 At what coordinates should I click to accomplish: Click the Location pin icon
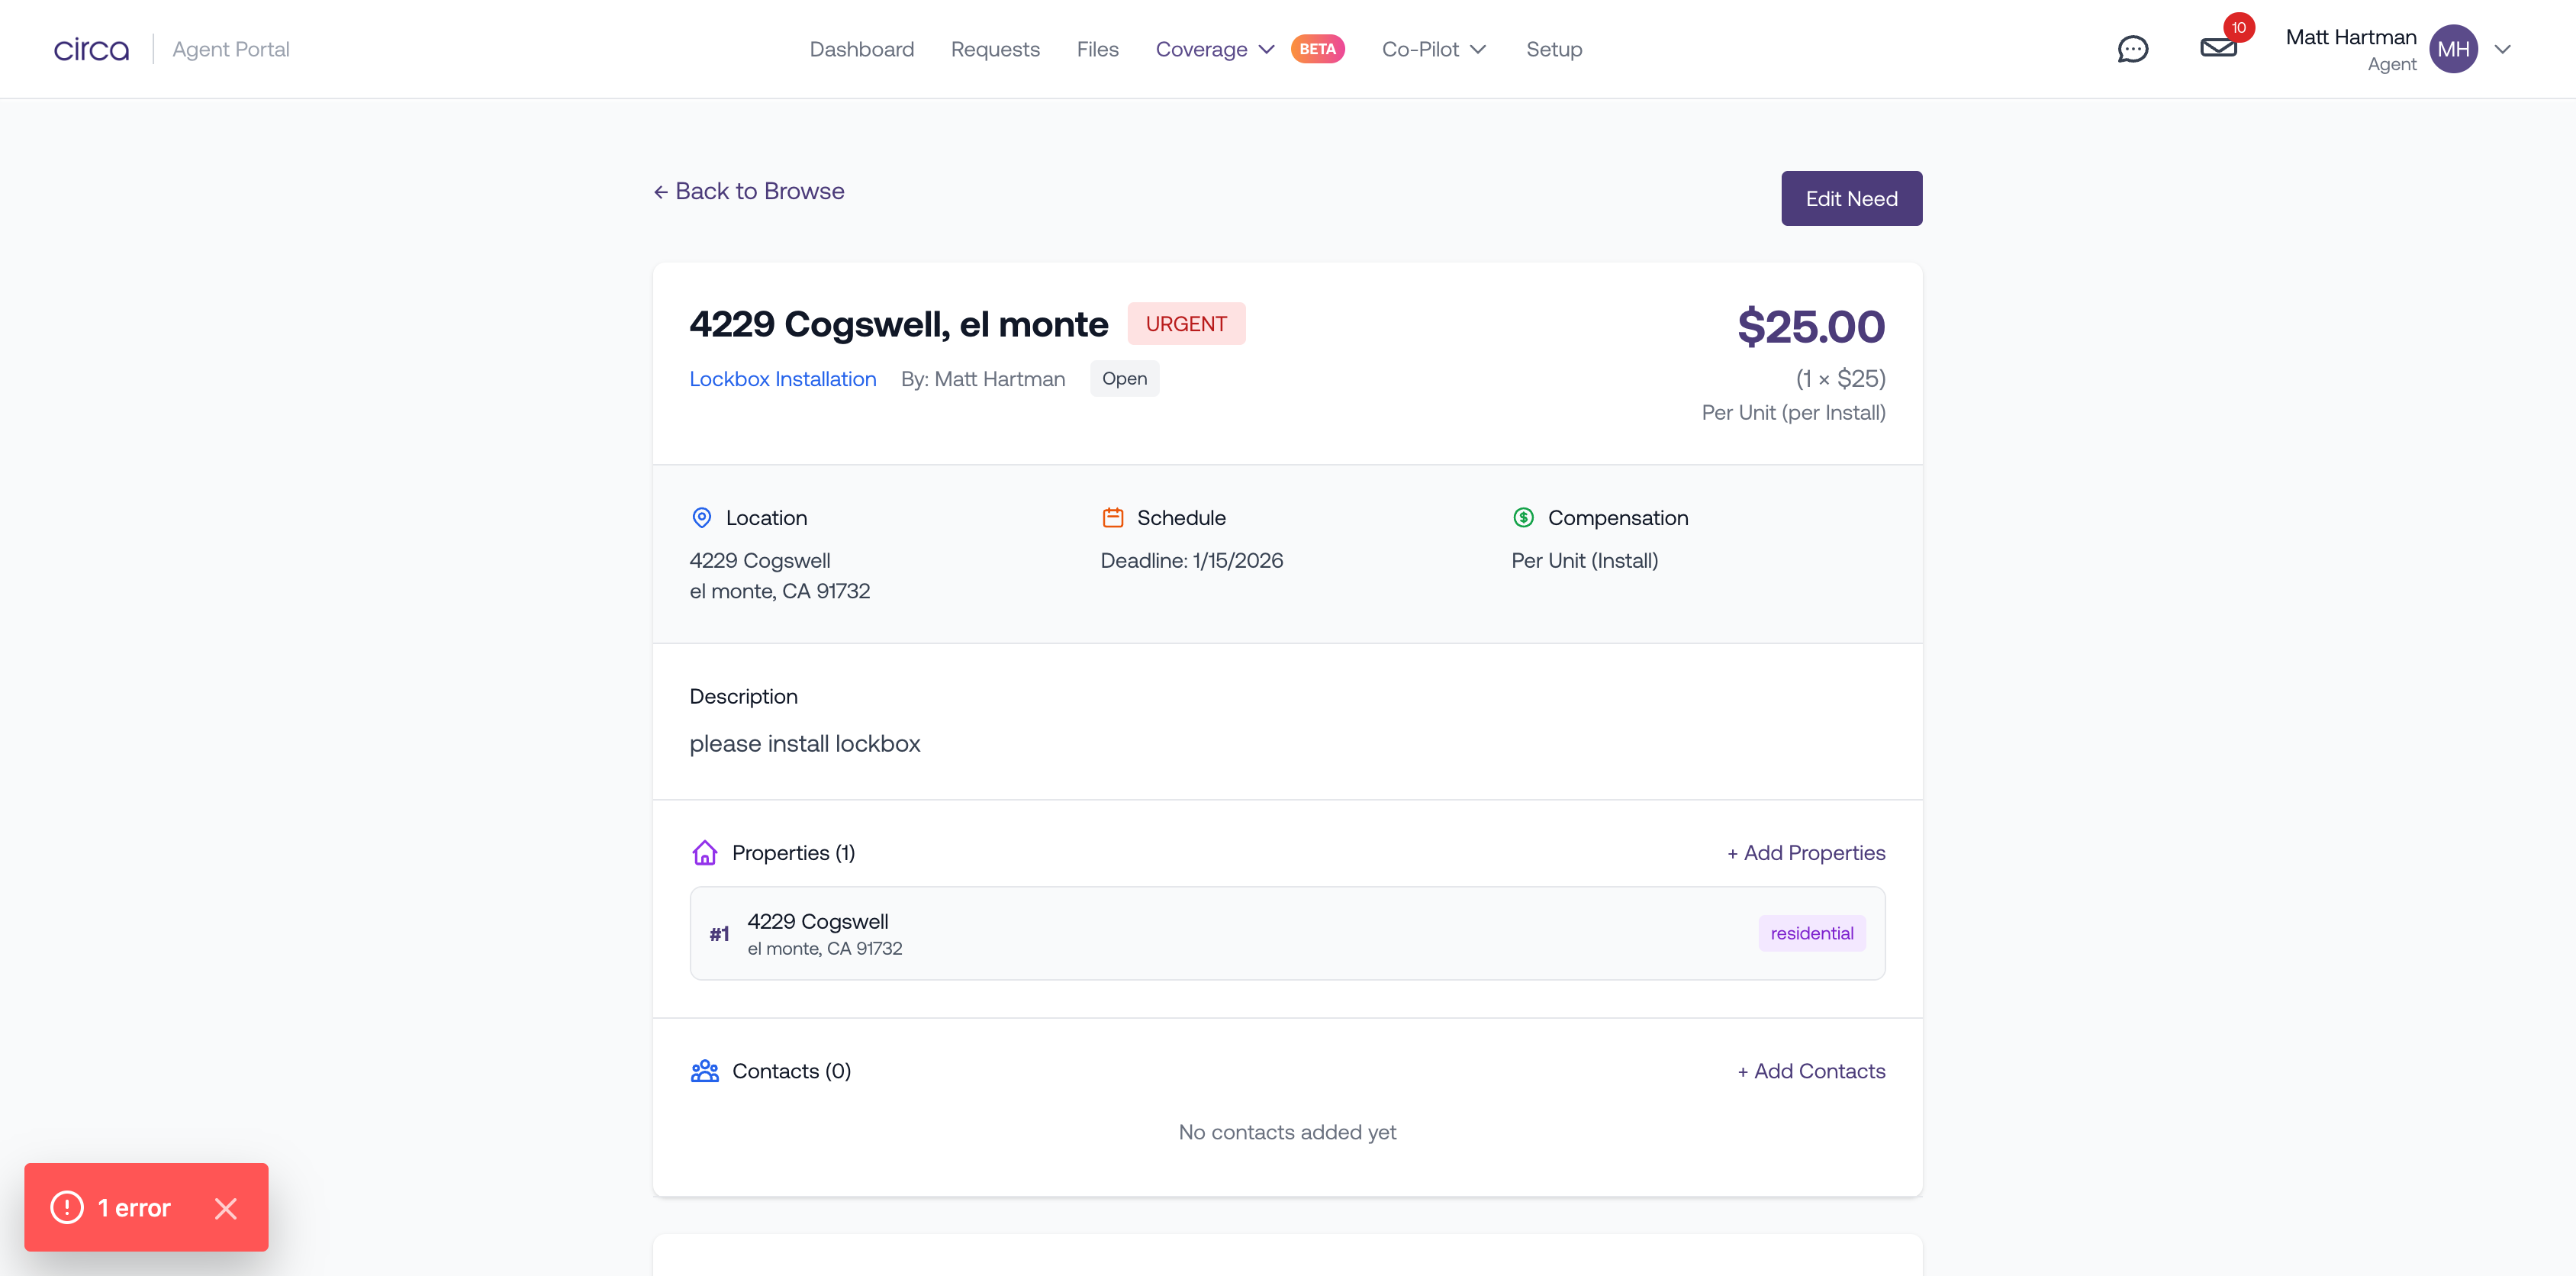point(702,517)
